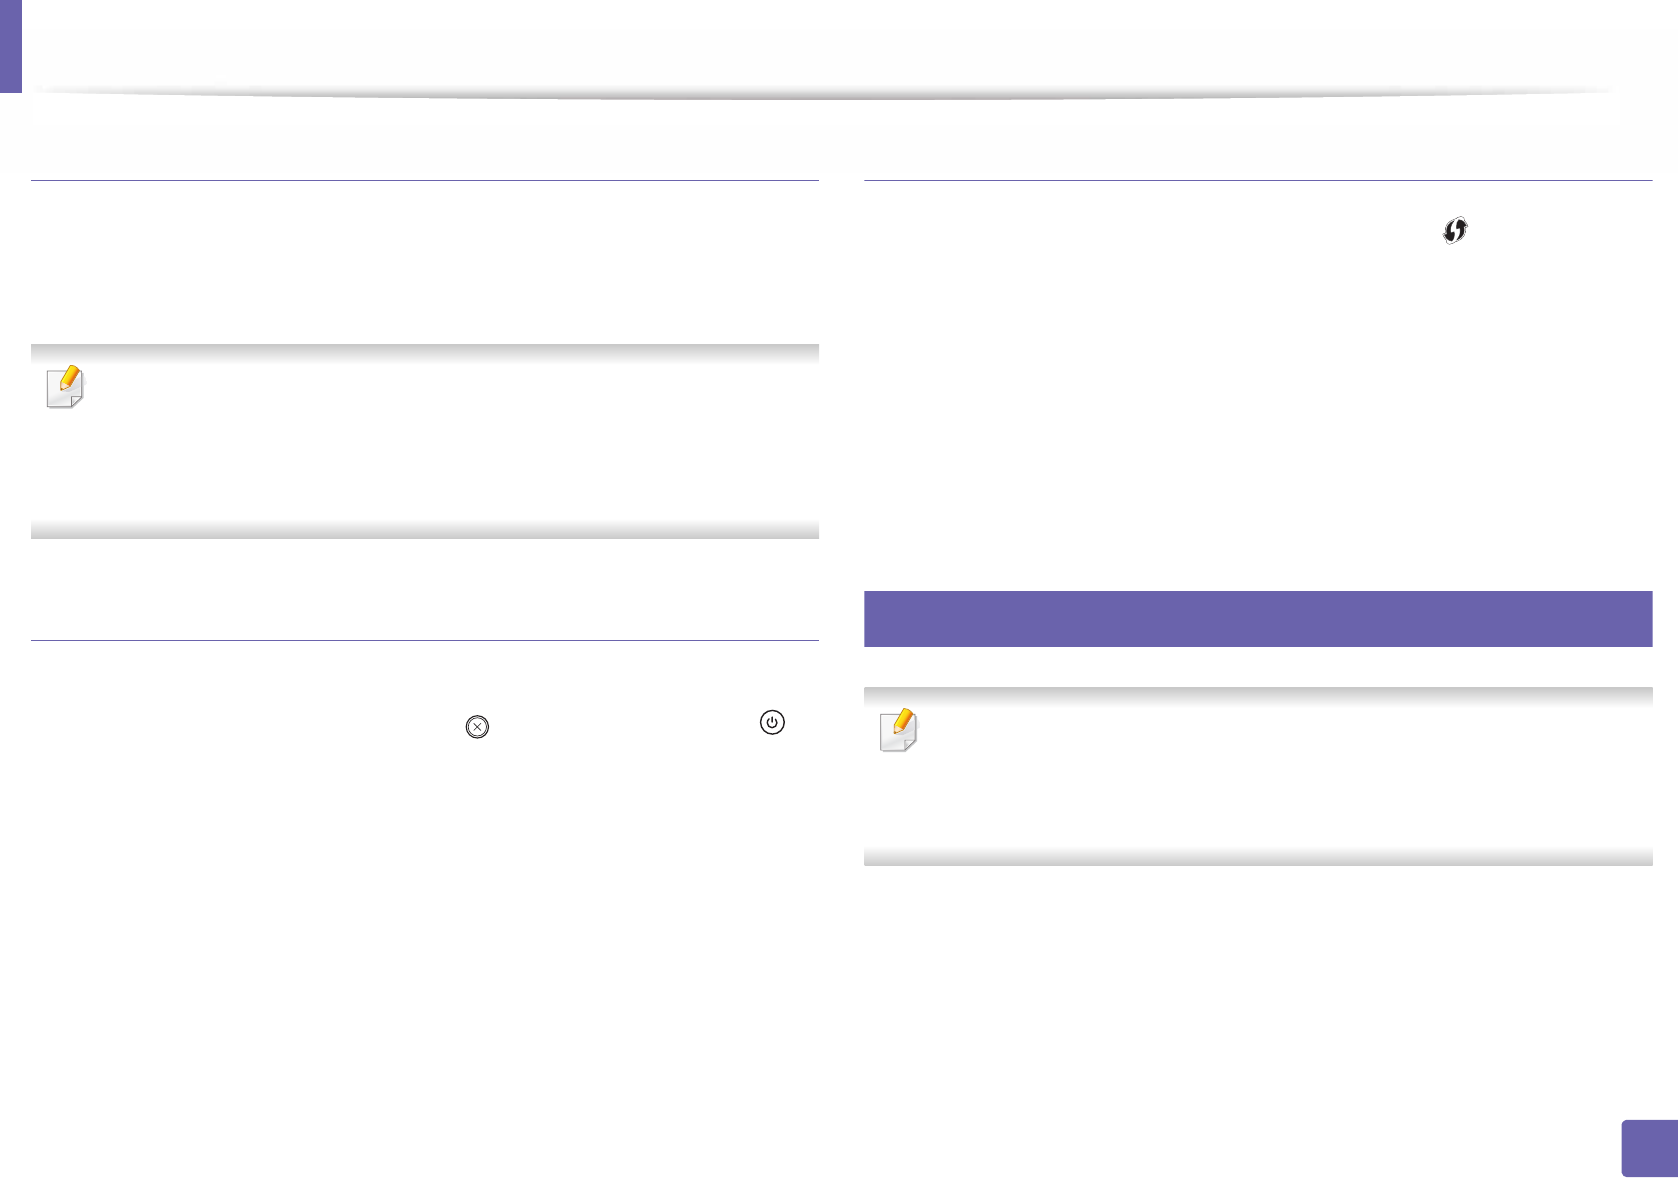Click the Cancel circled X icon

click(477, 727)
